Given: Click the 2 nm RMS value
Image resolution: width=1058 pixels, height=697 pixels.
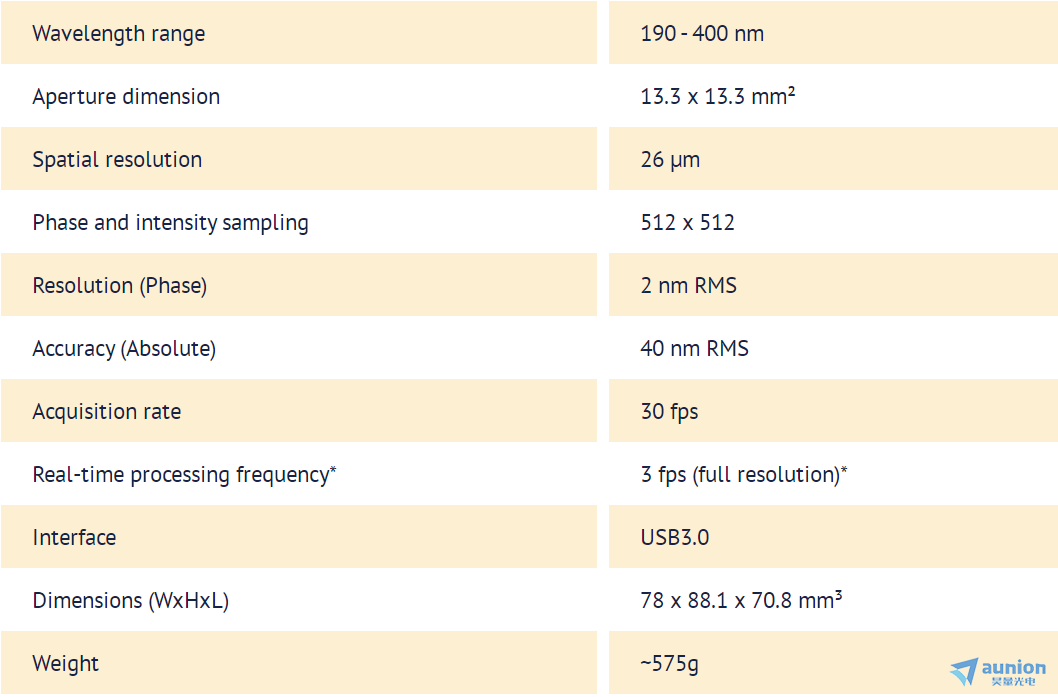Looking at the screenshot, I should pos(688,285).
